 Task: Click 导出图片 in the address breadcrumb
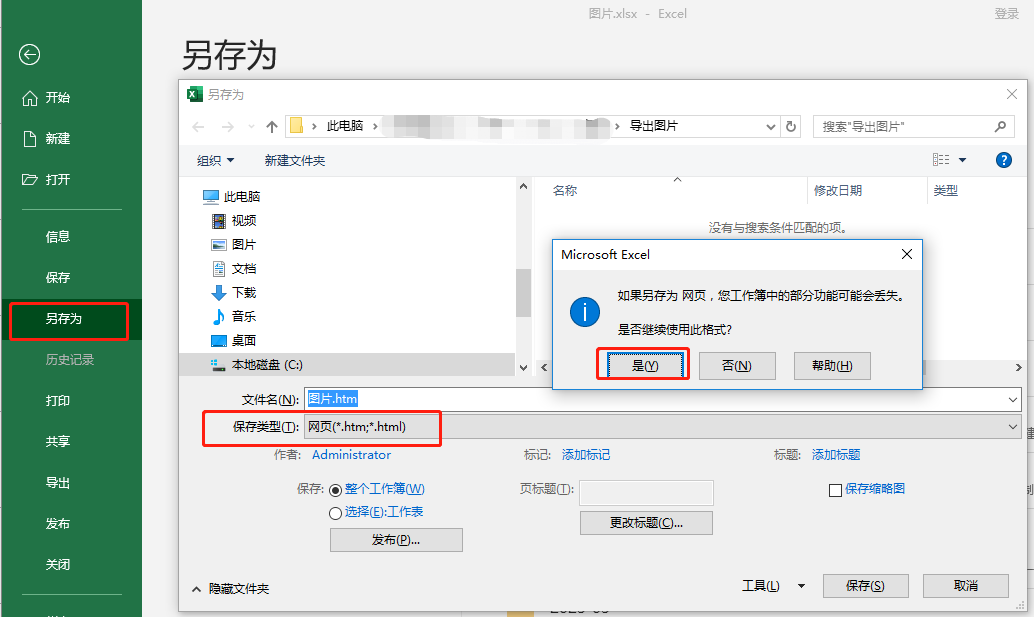[654, 126]
